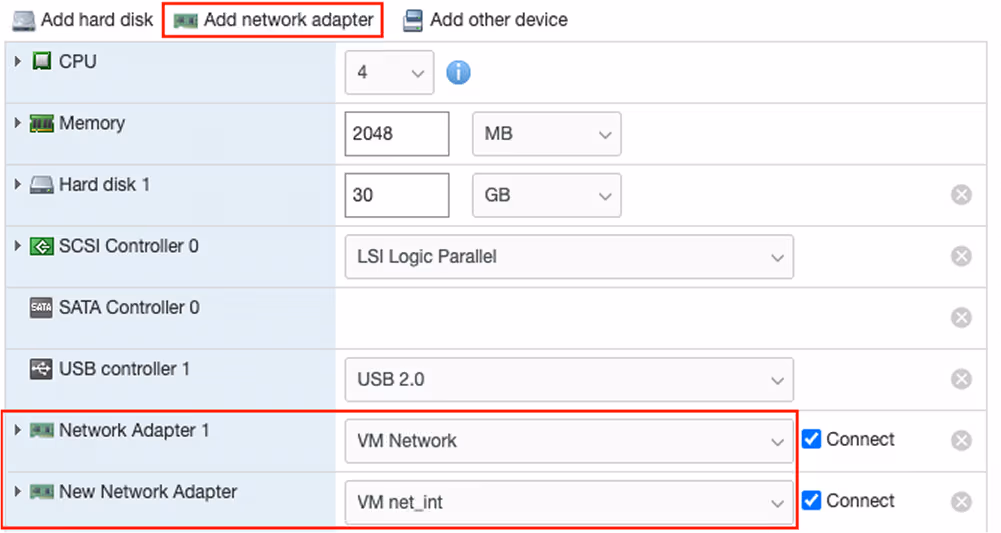The width and height of the screenshot is (1001, 533).
Task: Delete the New Network Adapter entry
Action: [961, 502]
